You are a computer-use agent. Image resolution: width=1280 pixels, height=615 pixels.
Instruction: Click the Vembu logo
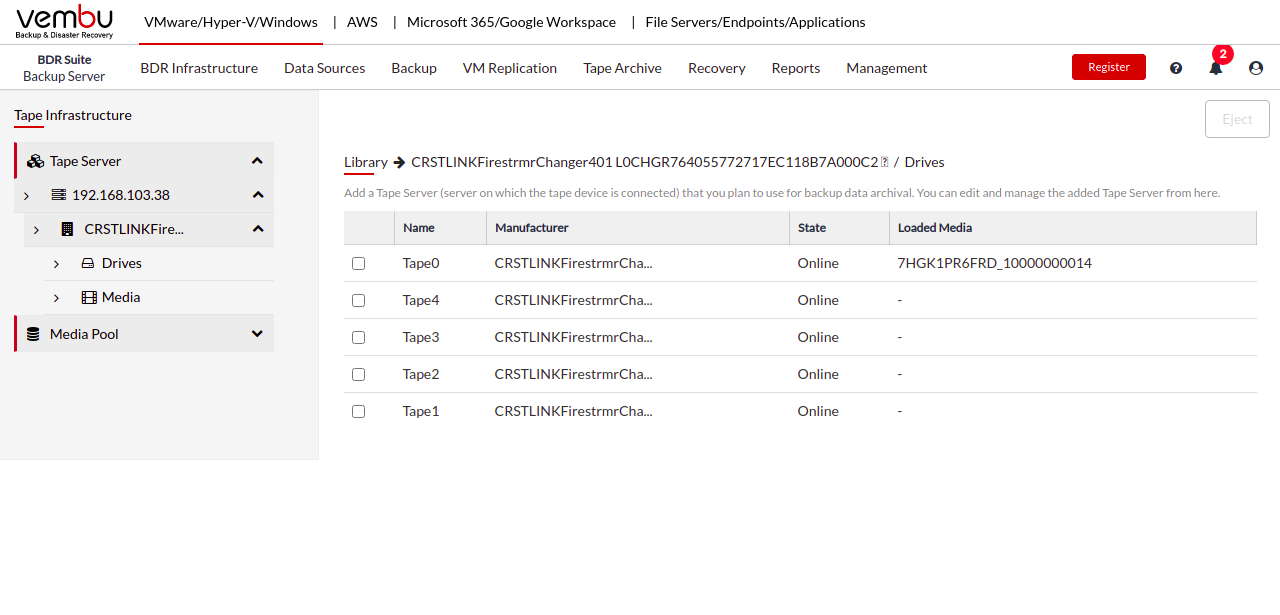coord(65,22)
